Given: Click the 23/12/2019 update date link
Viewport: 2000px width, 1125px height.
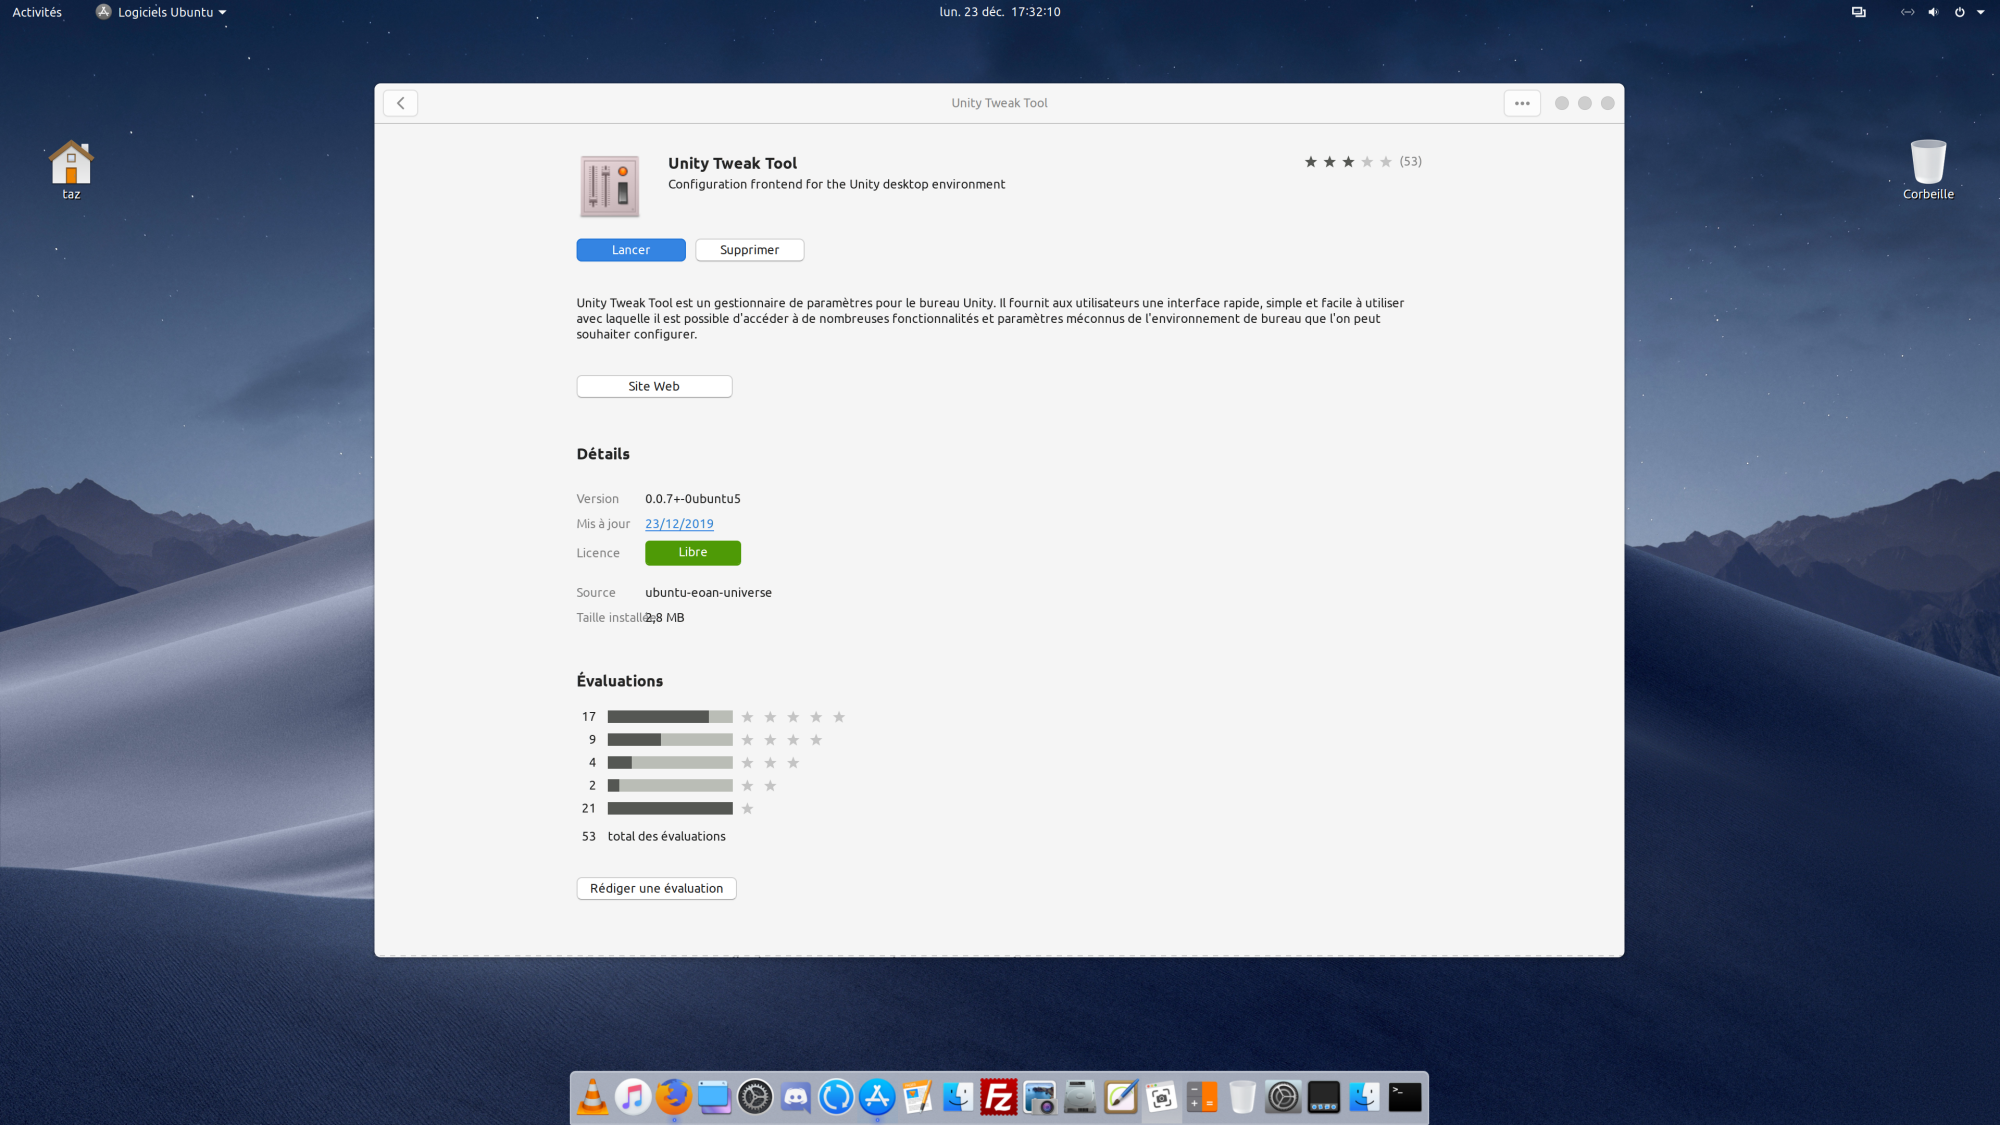Looking at the screenshot, I should 679,524.
